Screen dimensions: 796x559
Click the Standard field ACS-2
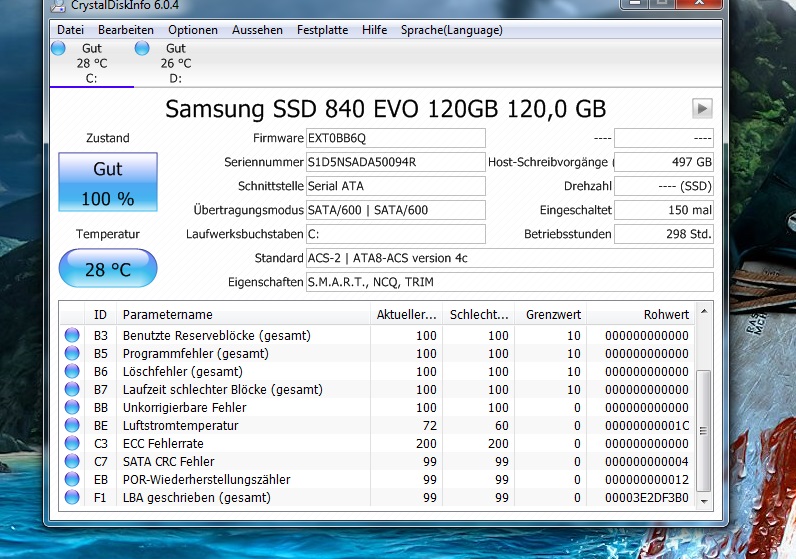tap(510, 258)
